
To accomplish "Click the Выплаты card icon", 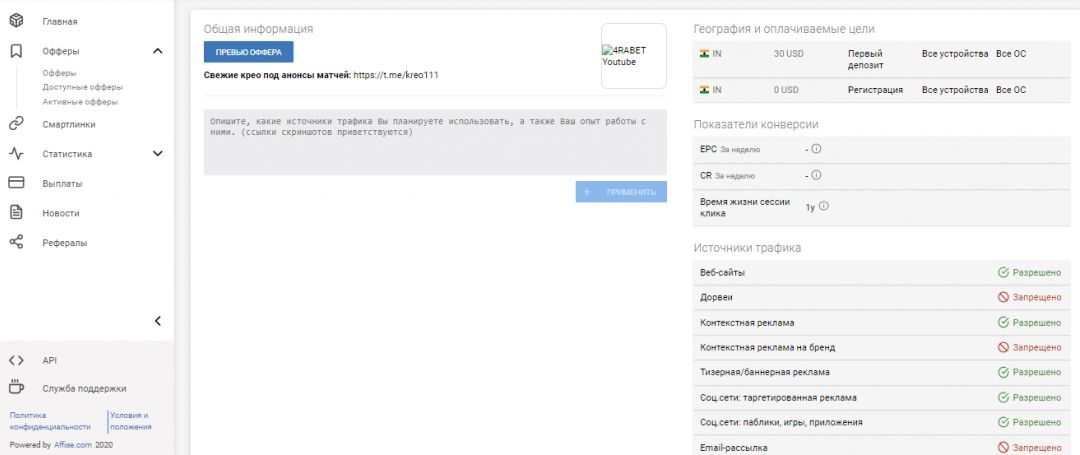I will (16, 183).
